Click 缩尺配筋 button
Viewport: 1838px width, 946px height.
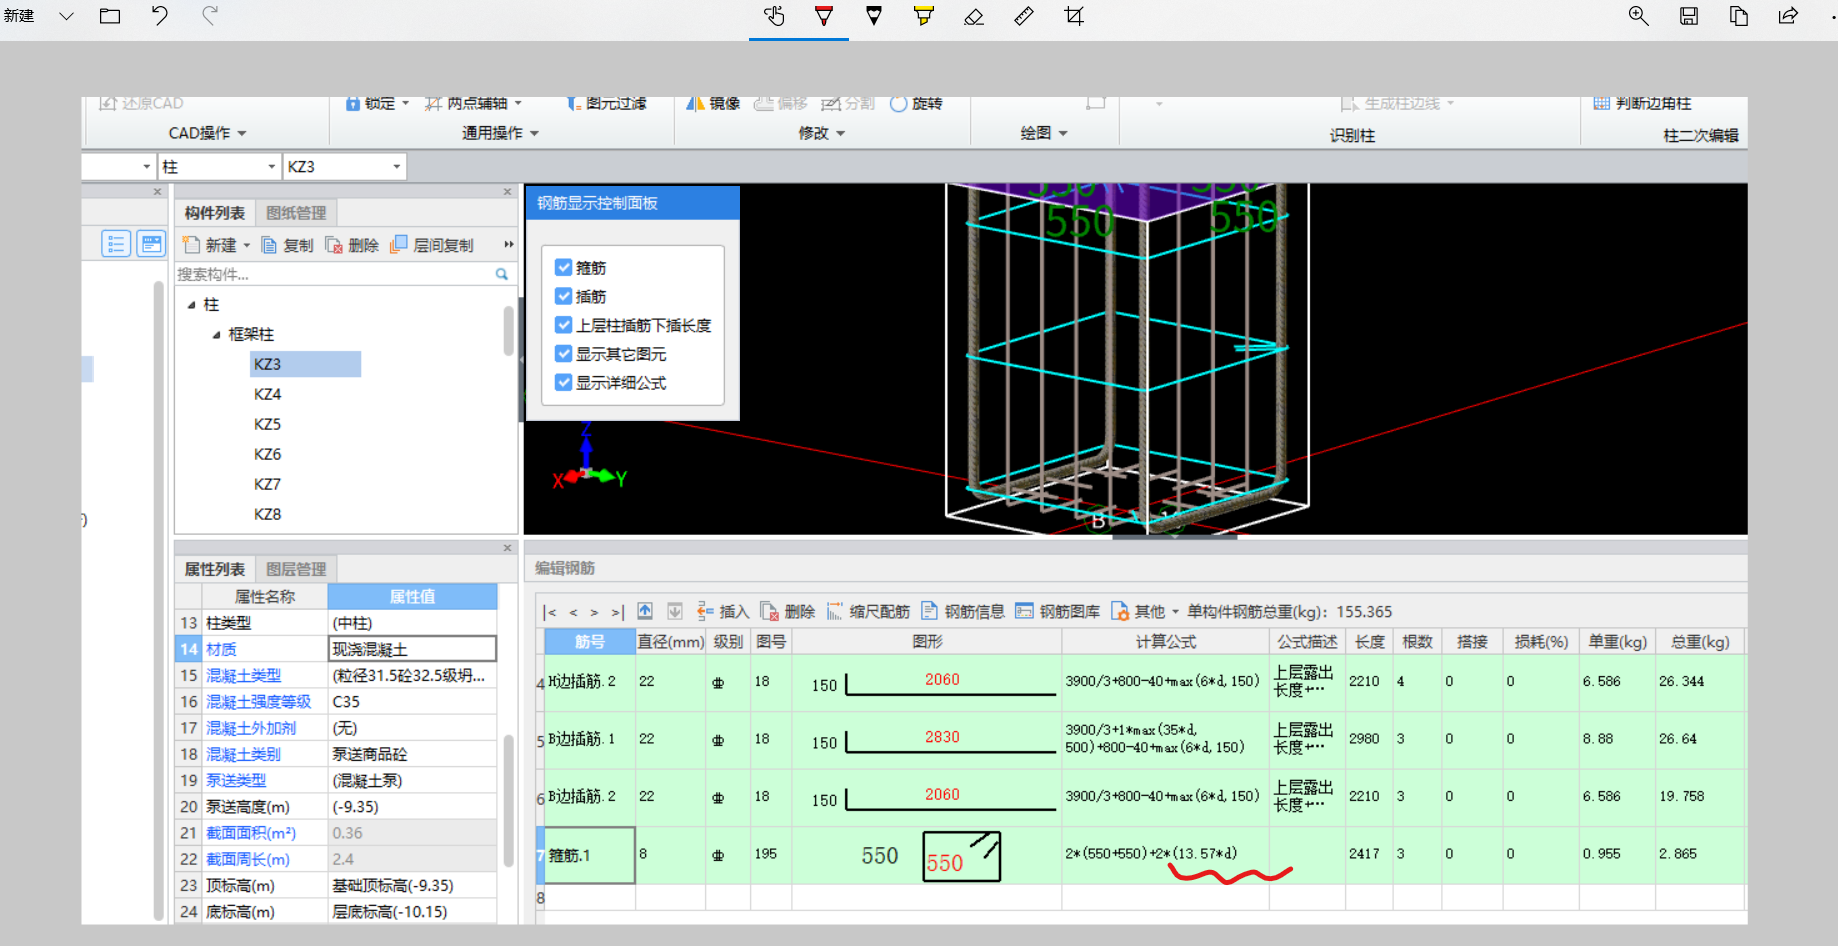click(x=868, y=611)
